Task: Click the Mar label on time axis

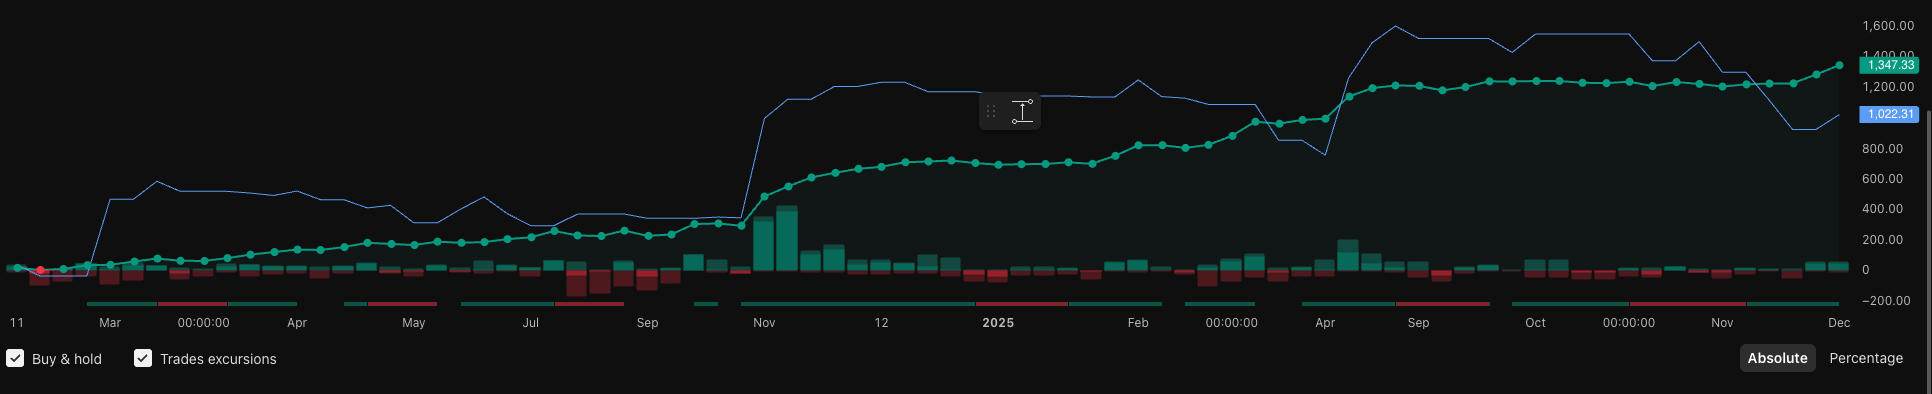Action: point(110,323)
